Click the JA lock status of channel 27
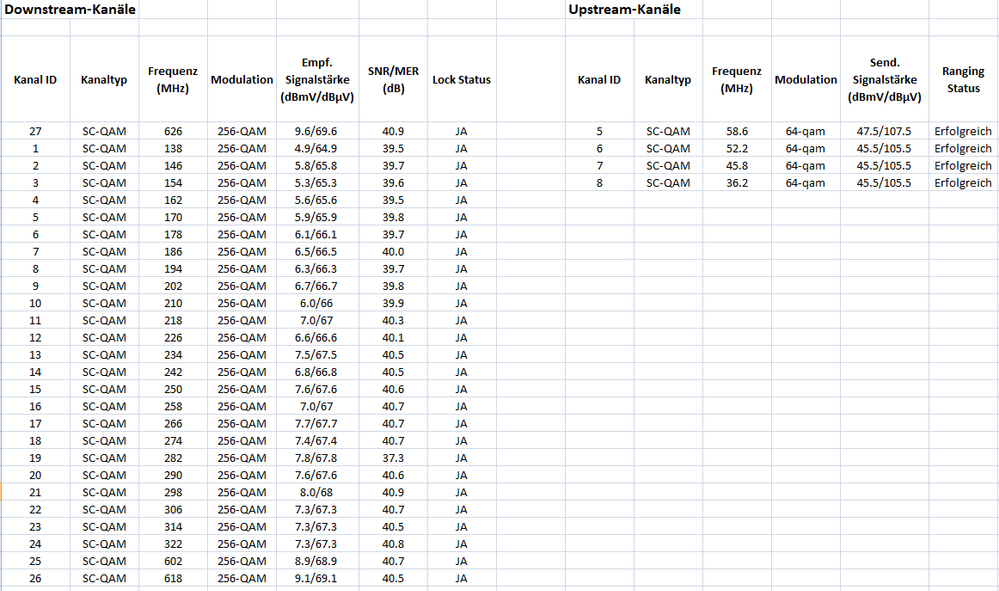 click(461, 131)
